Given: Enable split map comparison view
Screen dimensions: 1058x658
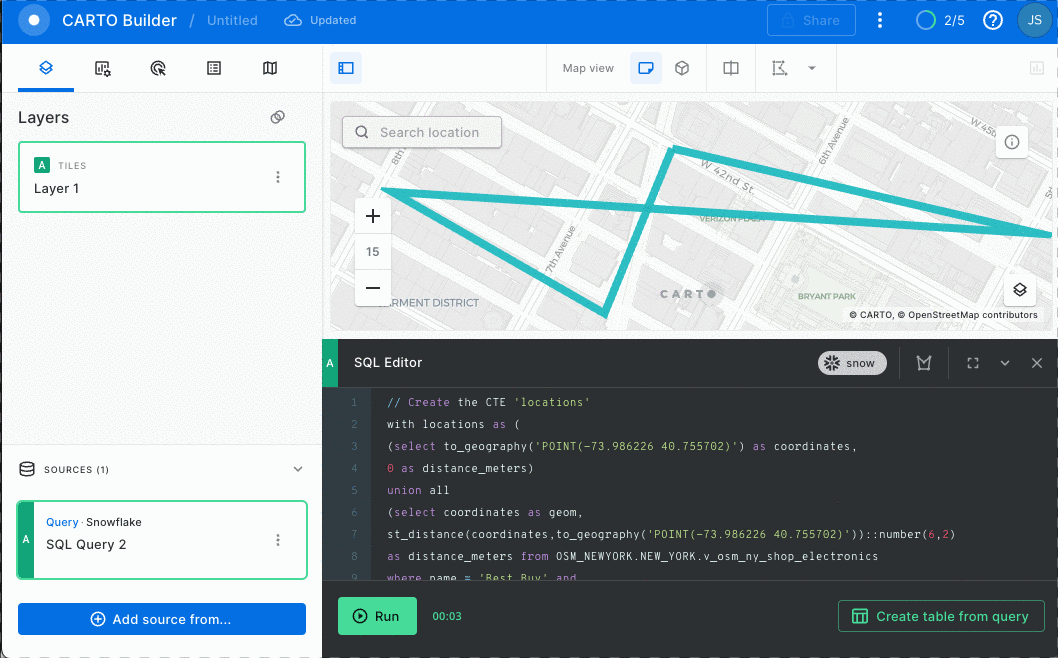Looking at the screenshot, I should click(731, 68).
